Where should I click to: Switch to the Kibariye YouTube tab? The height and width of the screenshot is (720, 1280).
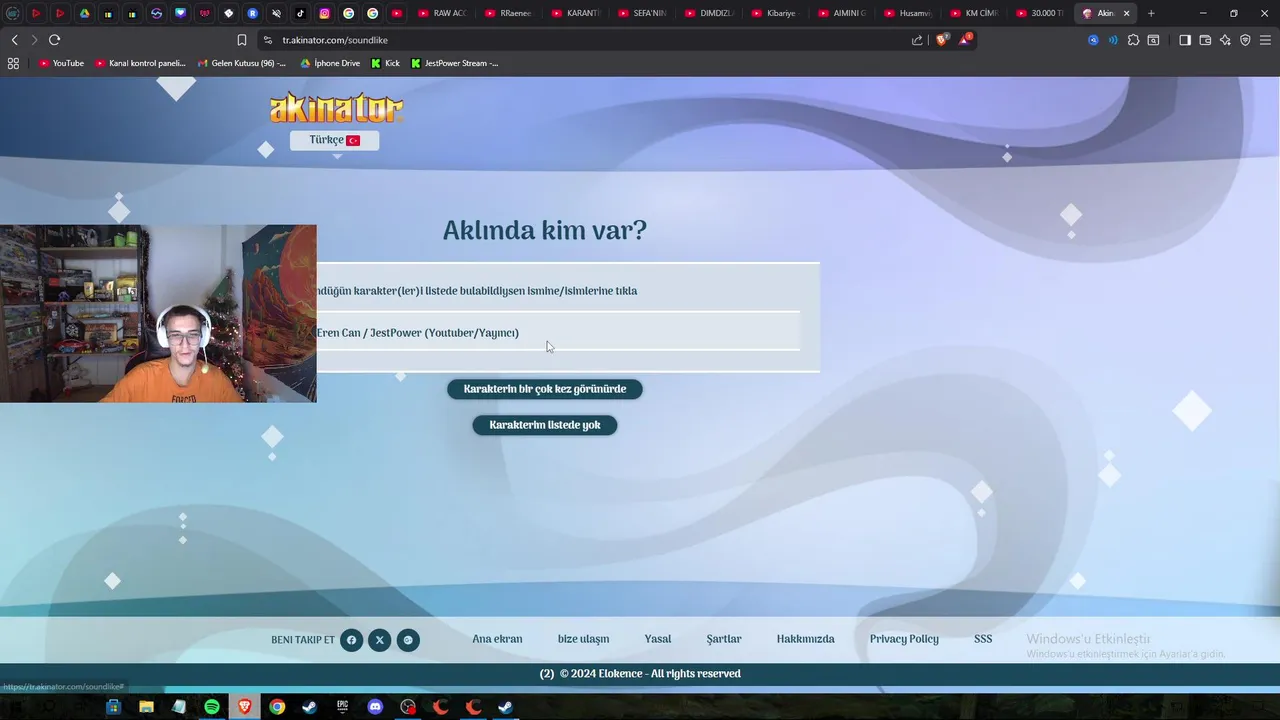coord(776,13)
